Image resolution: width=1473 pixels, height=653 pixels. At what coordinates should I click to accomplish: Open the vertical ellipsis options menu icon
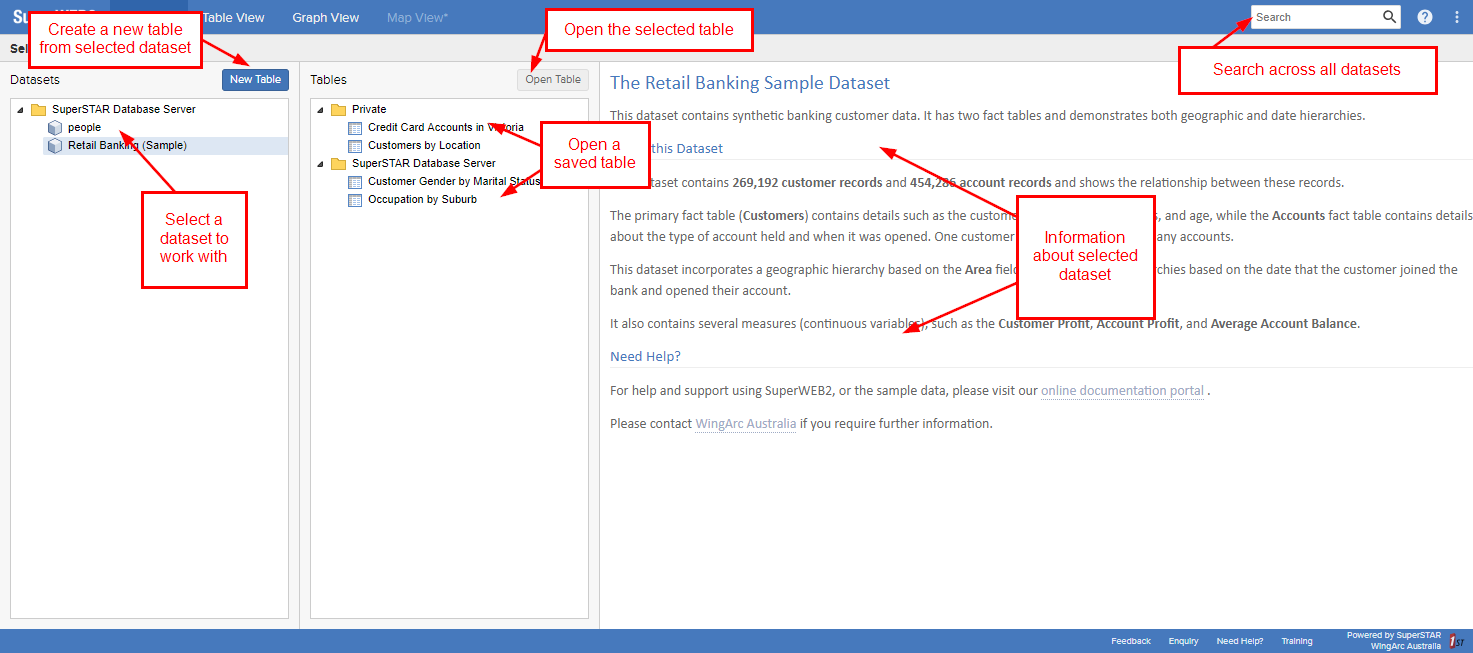pyautogui.click(x=1455, y=16)
